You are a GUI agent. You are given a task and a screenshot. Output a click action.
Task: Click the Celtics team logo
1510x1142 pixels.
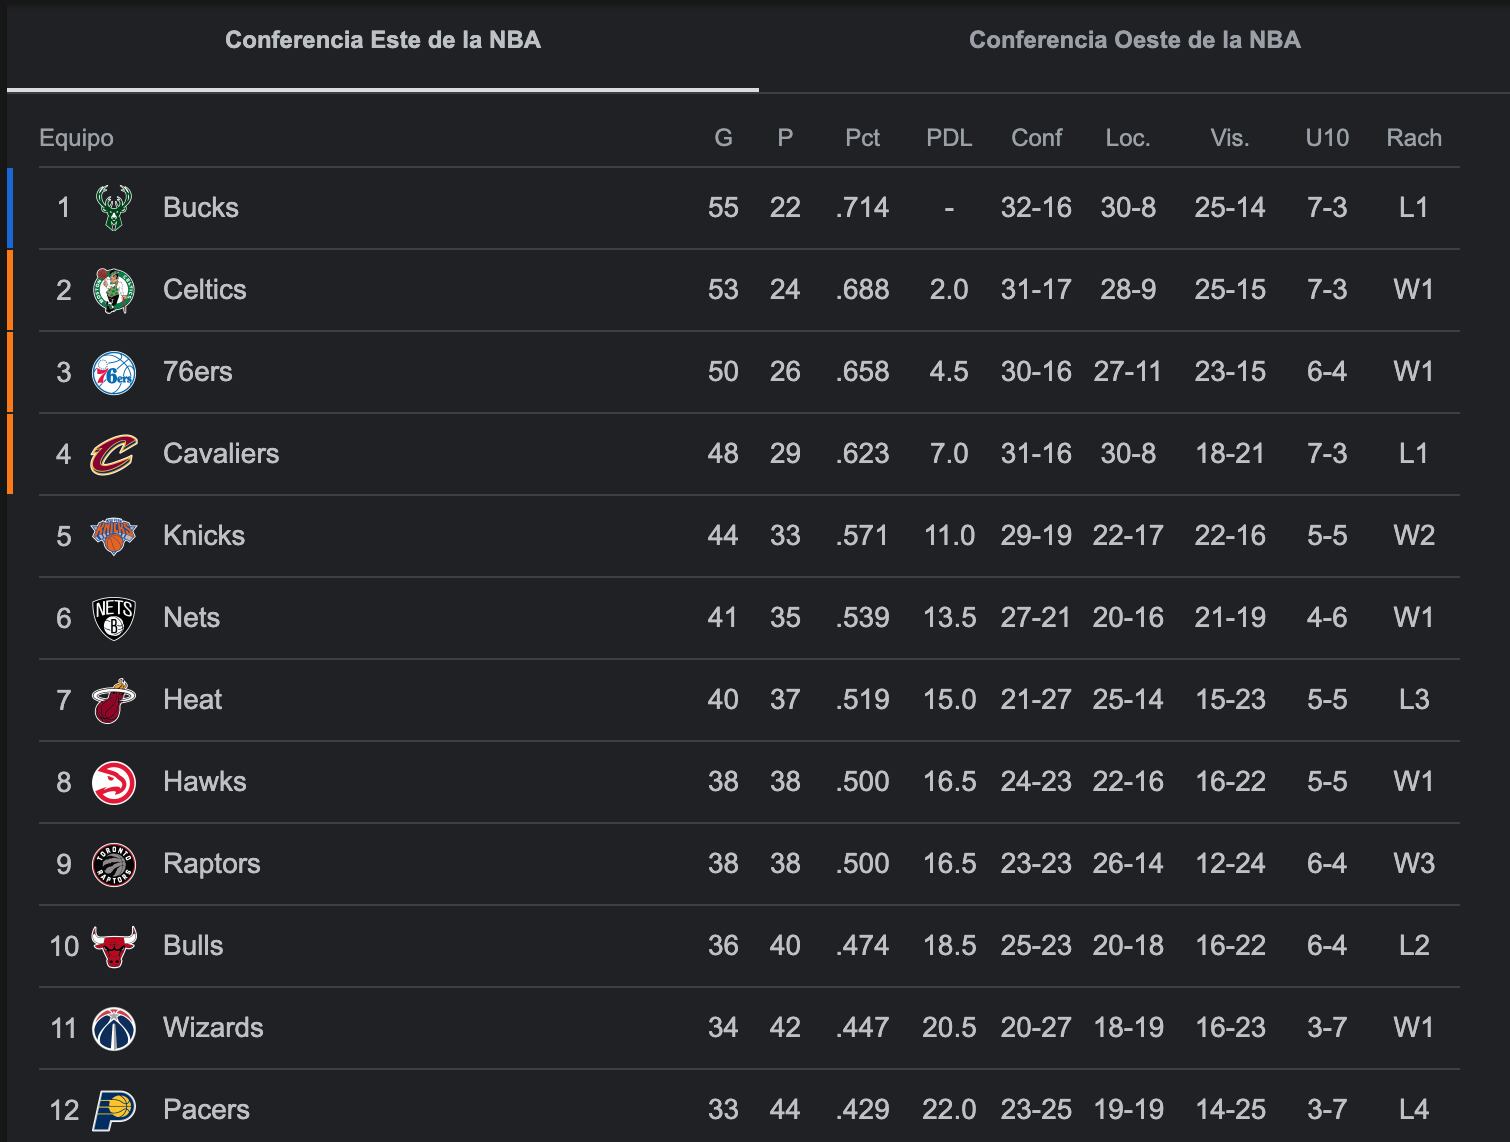[113, 290]
